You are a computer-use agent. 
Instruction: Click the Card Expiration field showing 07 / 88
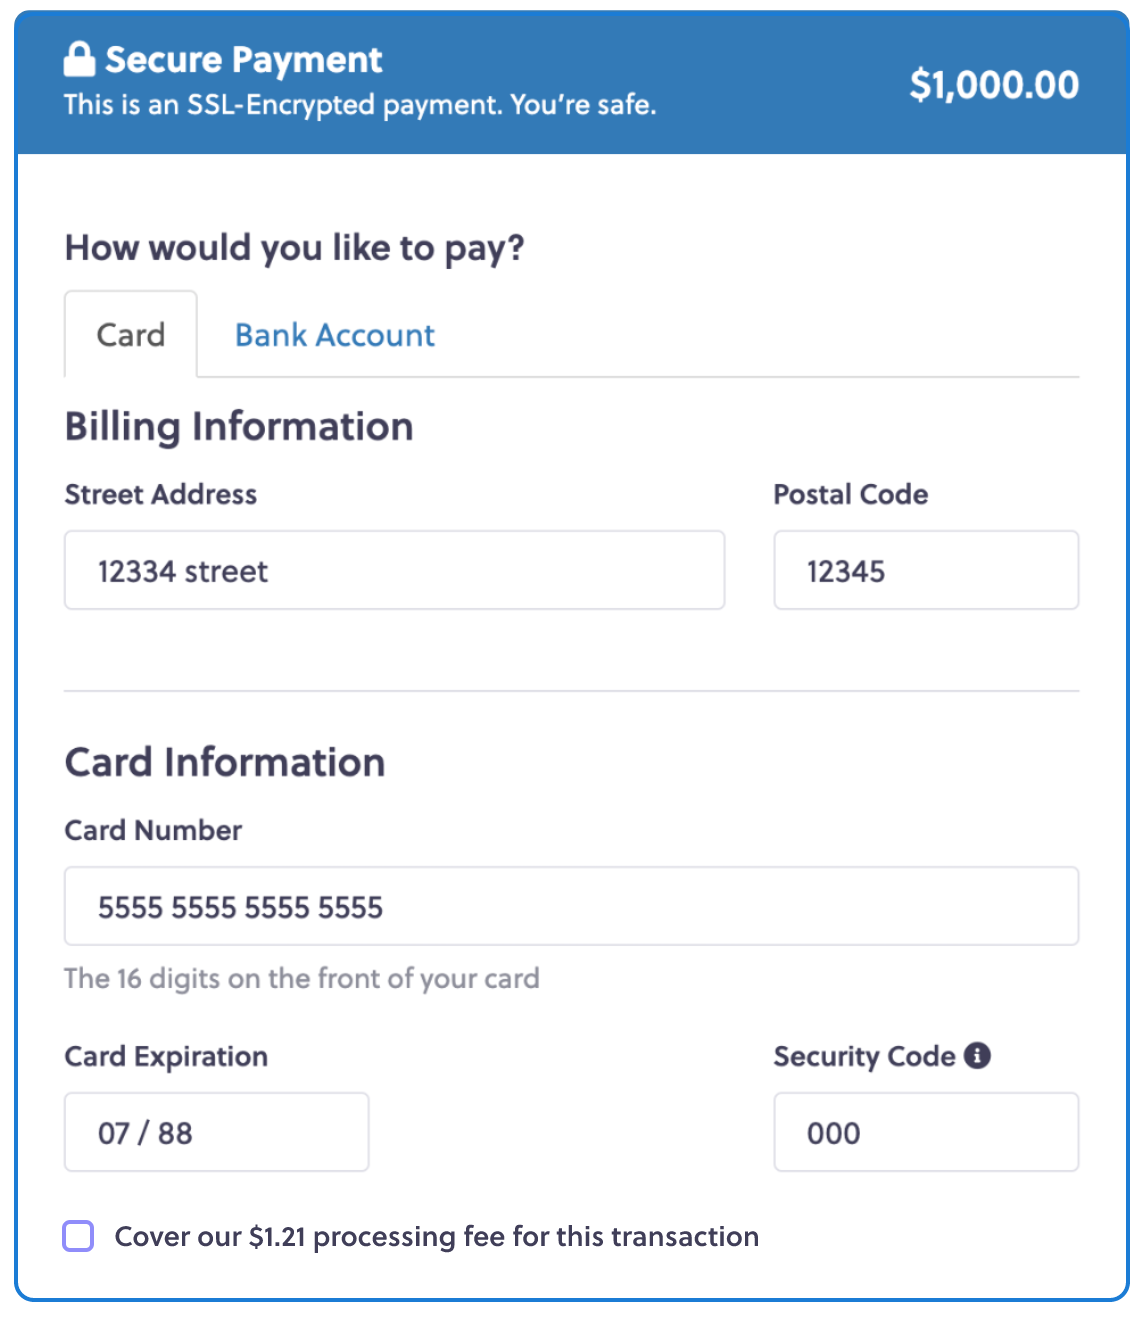pyautogui.click(x=216, y=1131)
